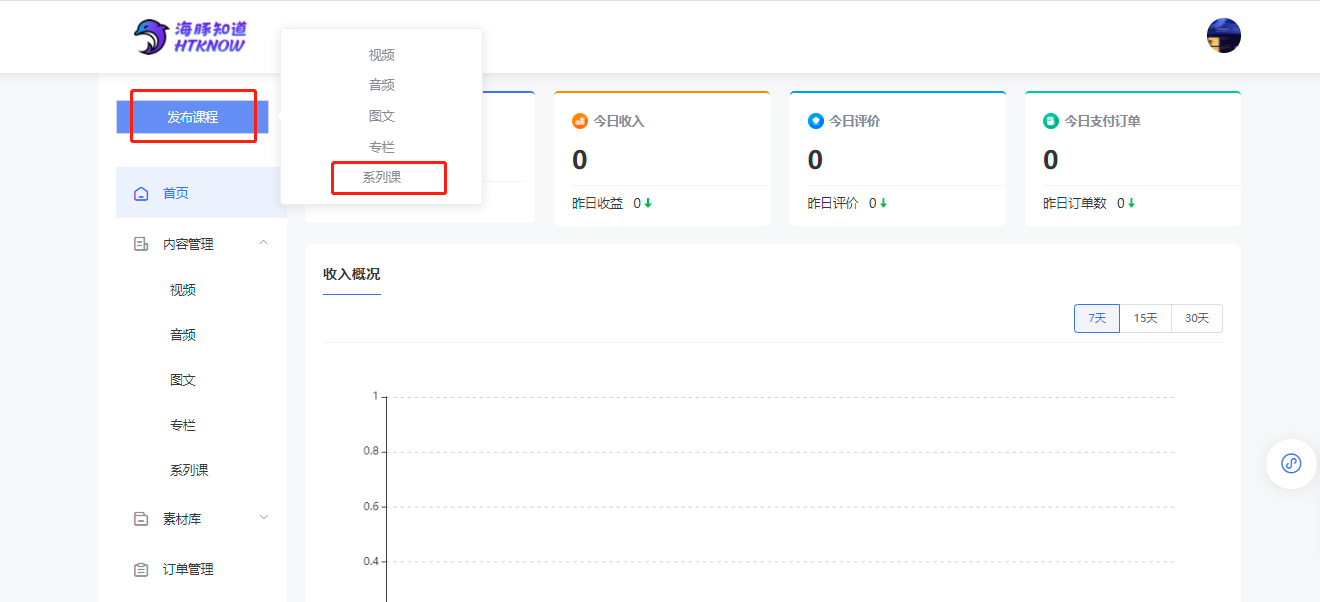
Task: Click the 昨日收益 label
Action: [x=598, y=203]
